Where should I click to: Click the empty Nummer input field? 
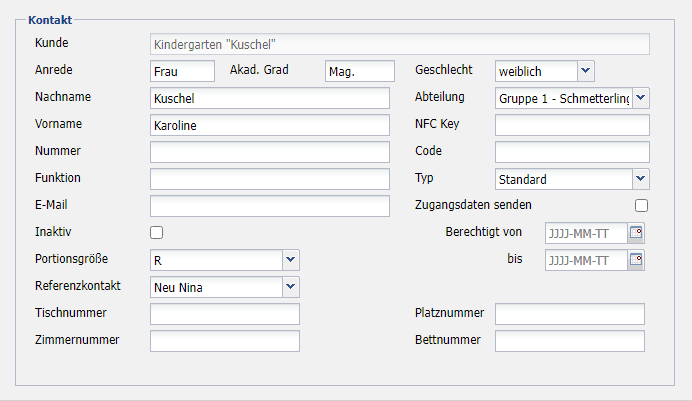[x=269, y=152]
